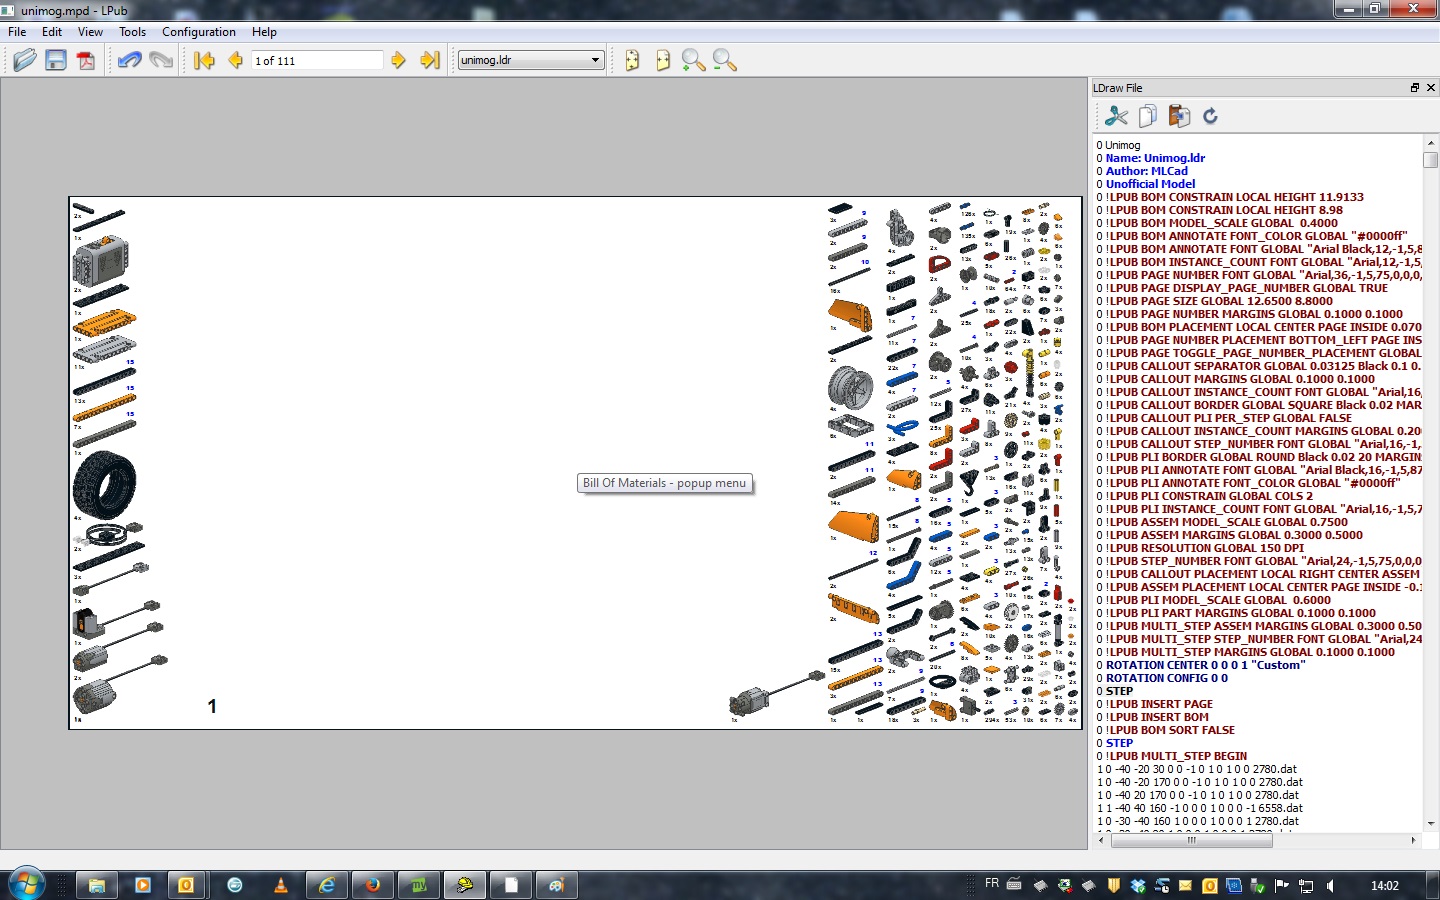
Task: Open the Tools menu
Action: pyautogui.click(x=132, y=32)
